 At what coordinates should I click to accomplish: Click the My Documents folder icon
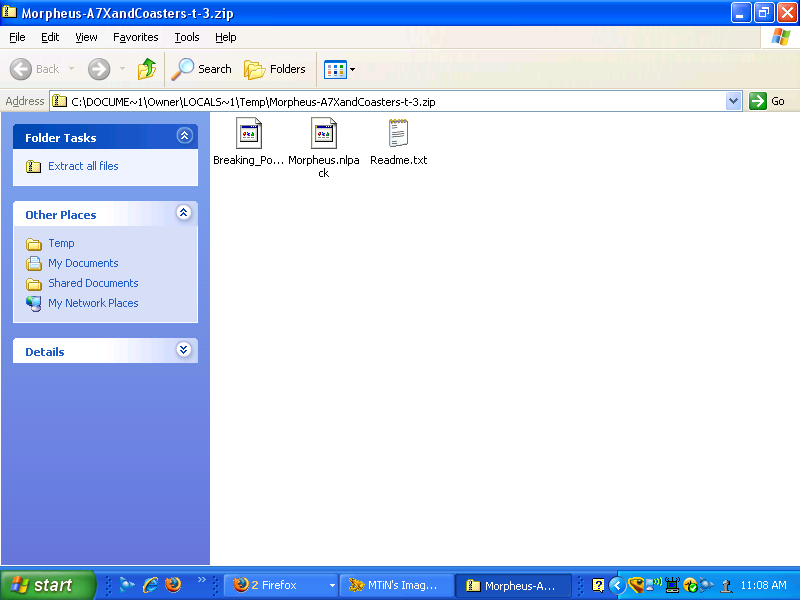point(34,263)
